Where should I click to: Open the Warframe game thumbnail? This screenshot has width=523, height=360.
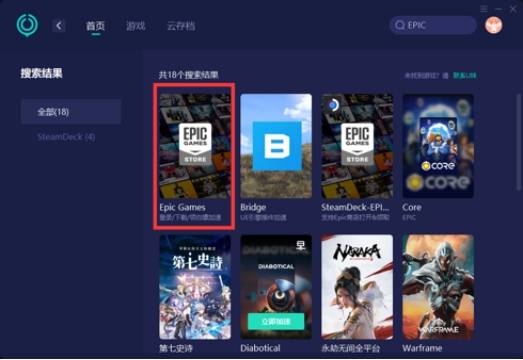pyautogui.click(x=438, y=287)
